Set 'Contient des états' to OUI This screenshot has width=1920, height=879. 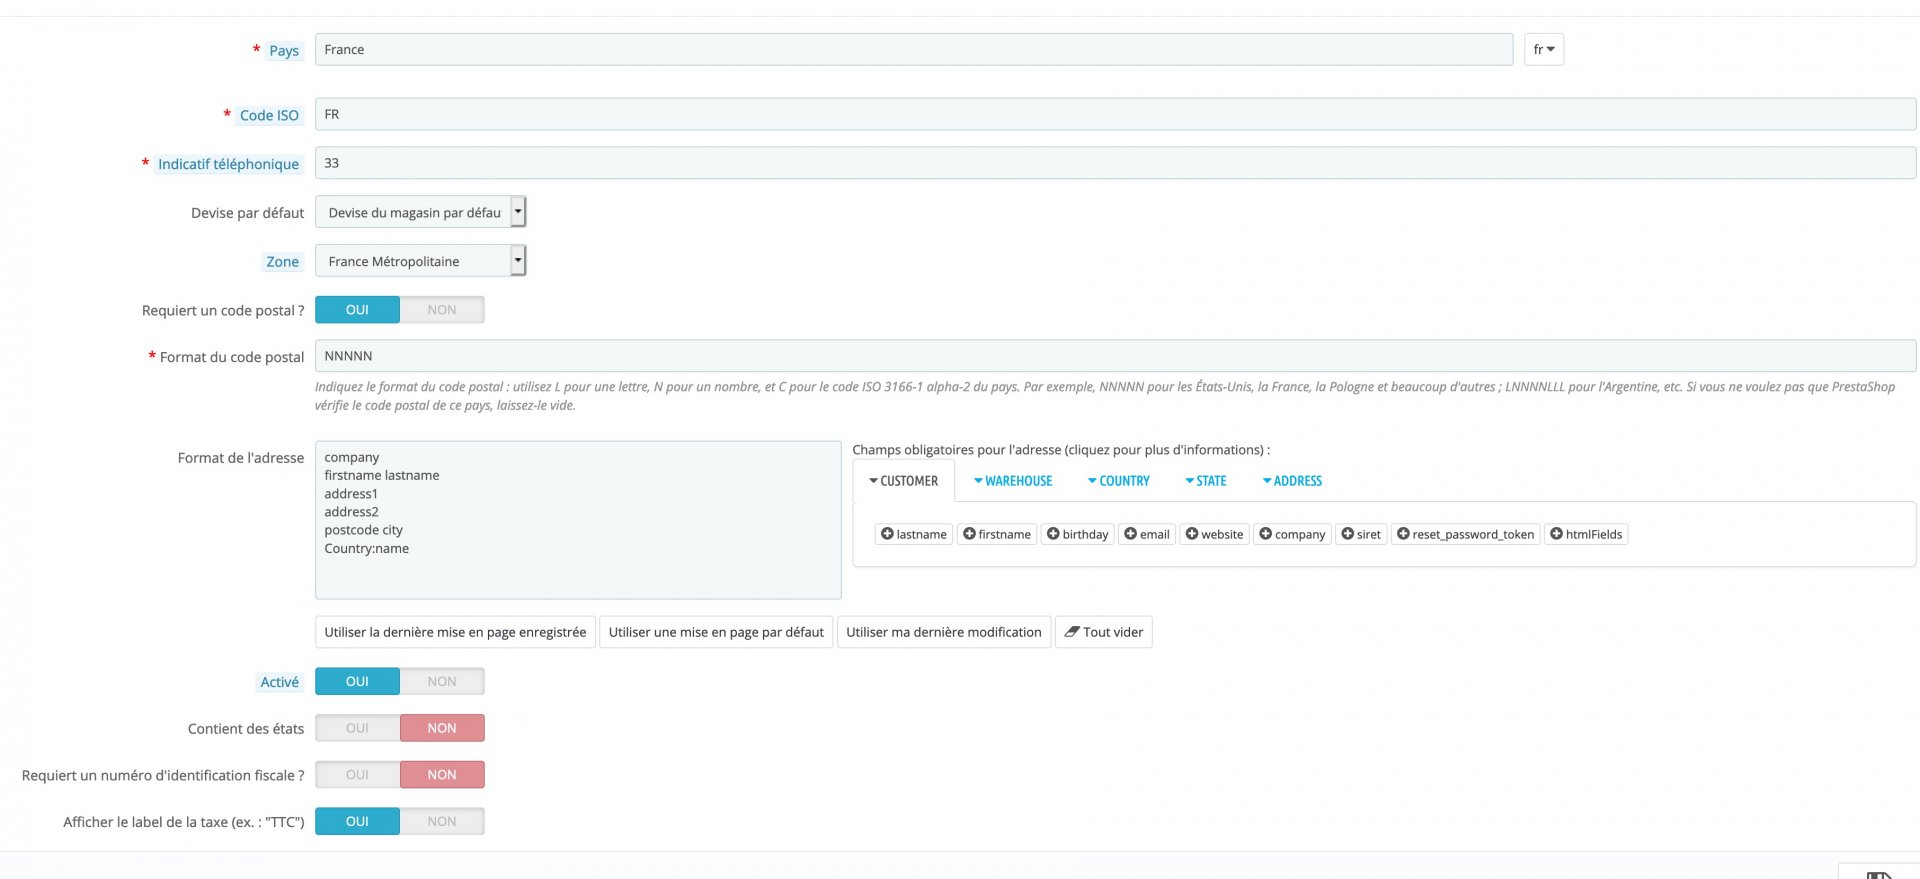357,728
